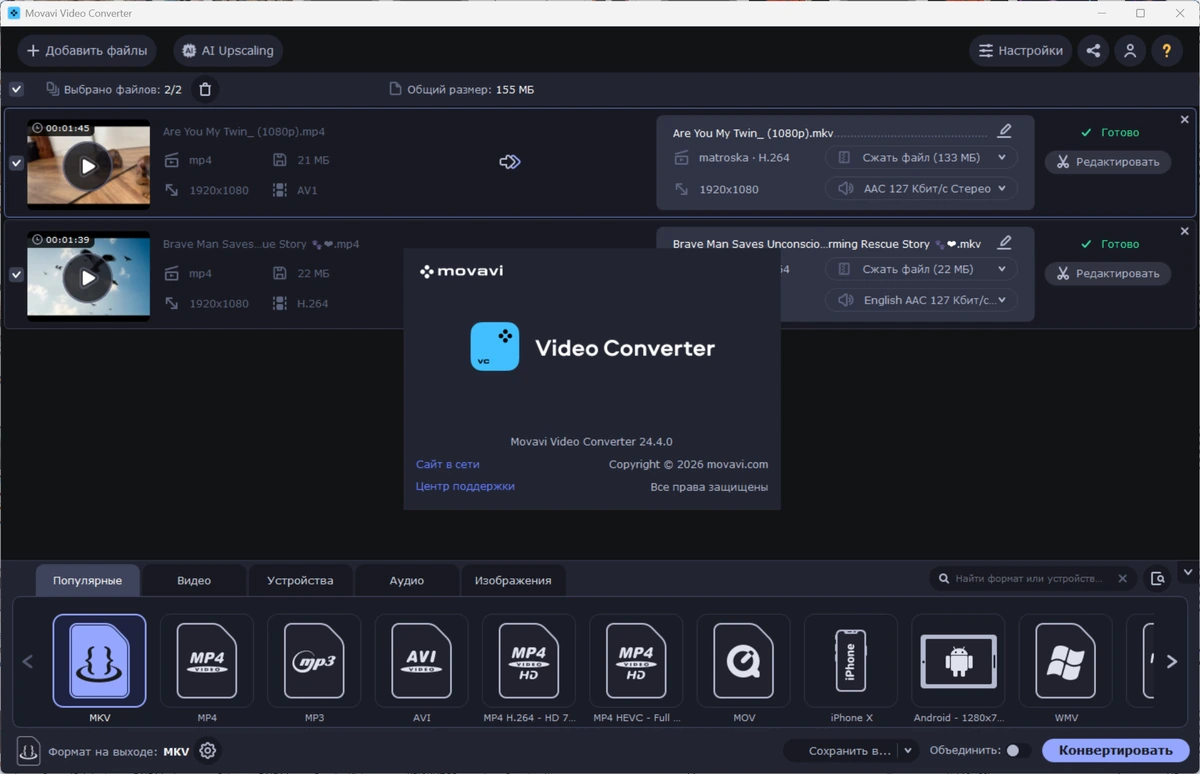Open English AAC 127 Кбит/с audio dropdown

point(921,300)
